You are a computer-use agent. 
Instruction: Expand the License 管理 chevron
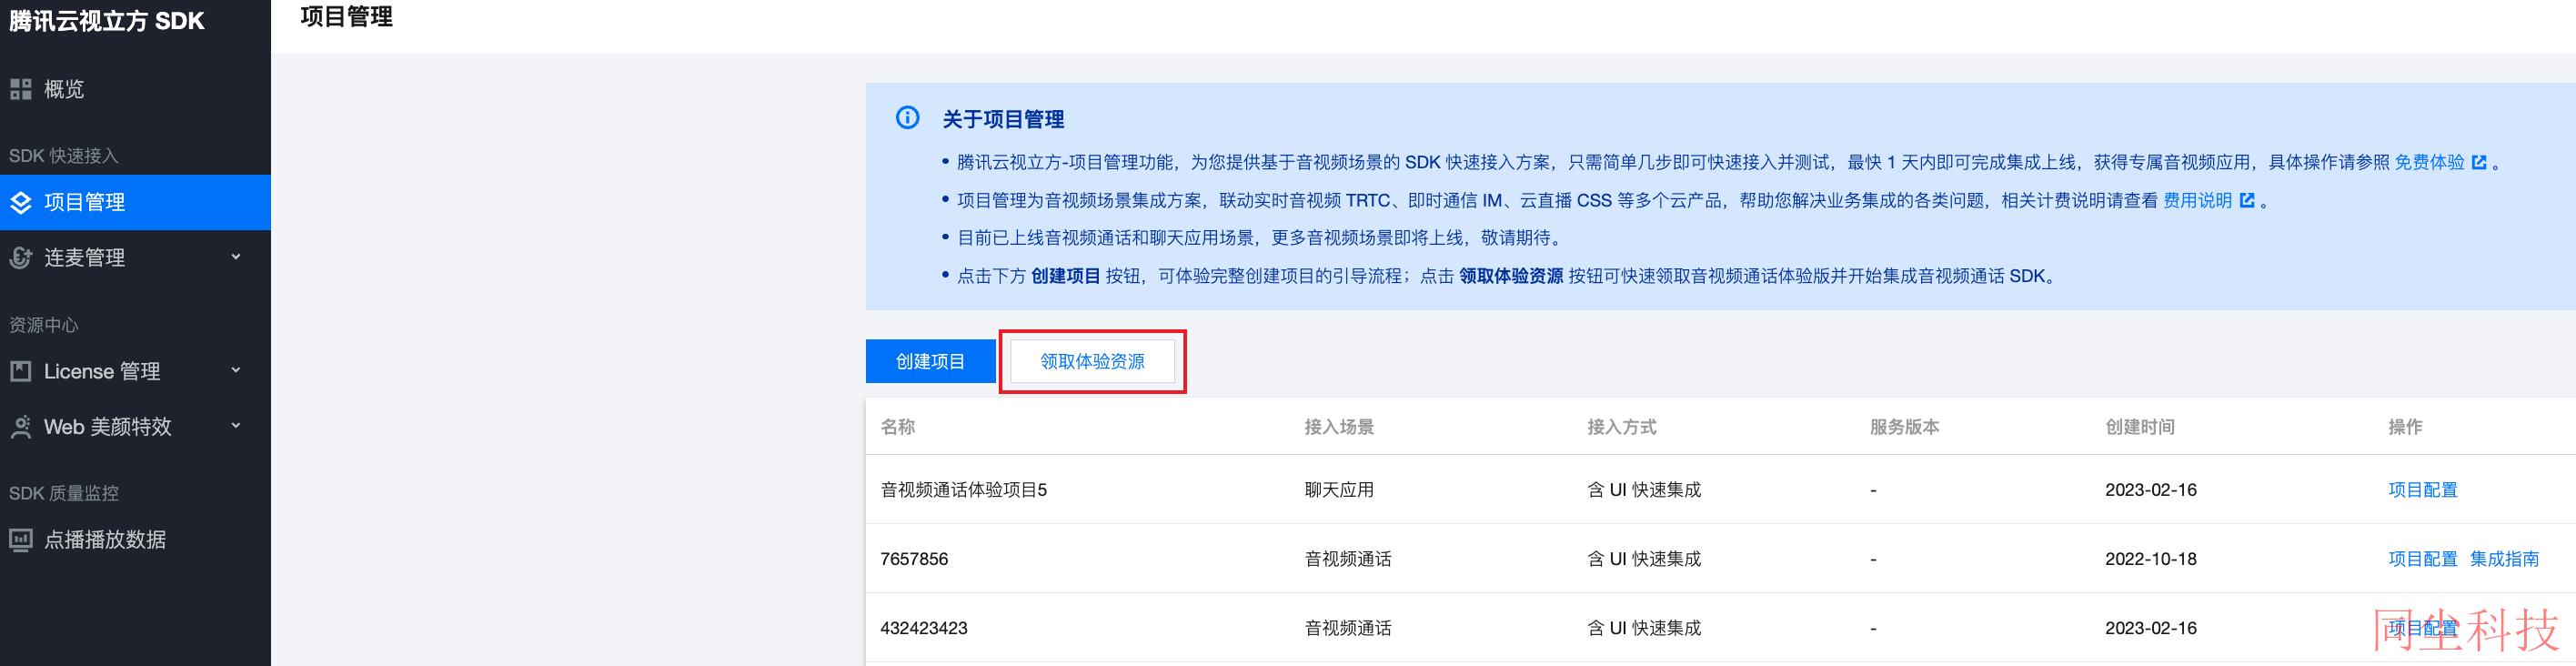point(236,370)
